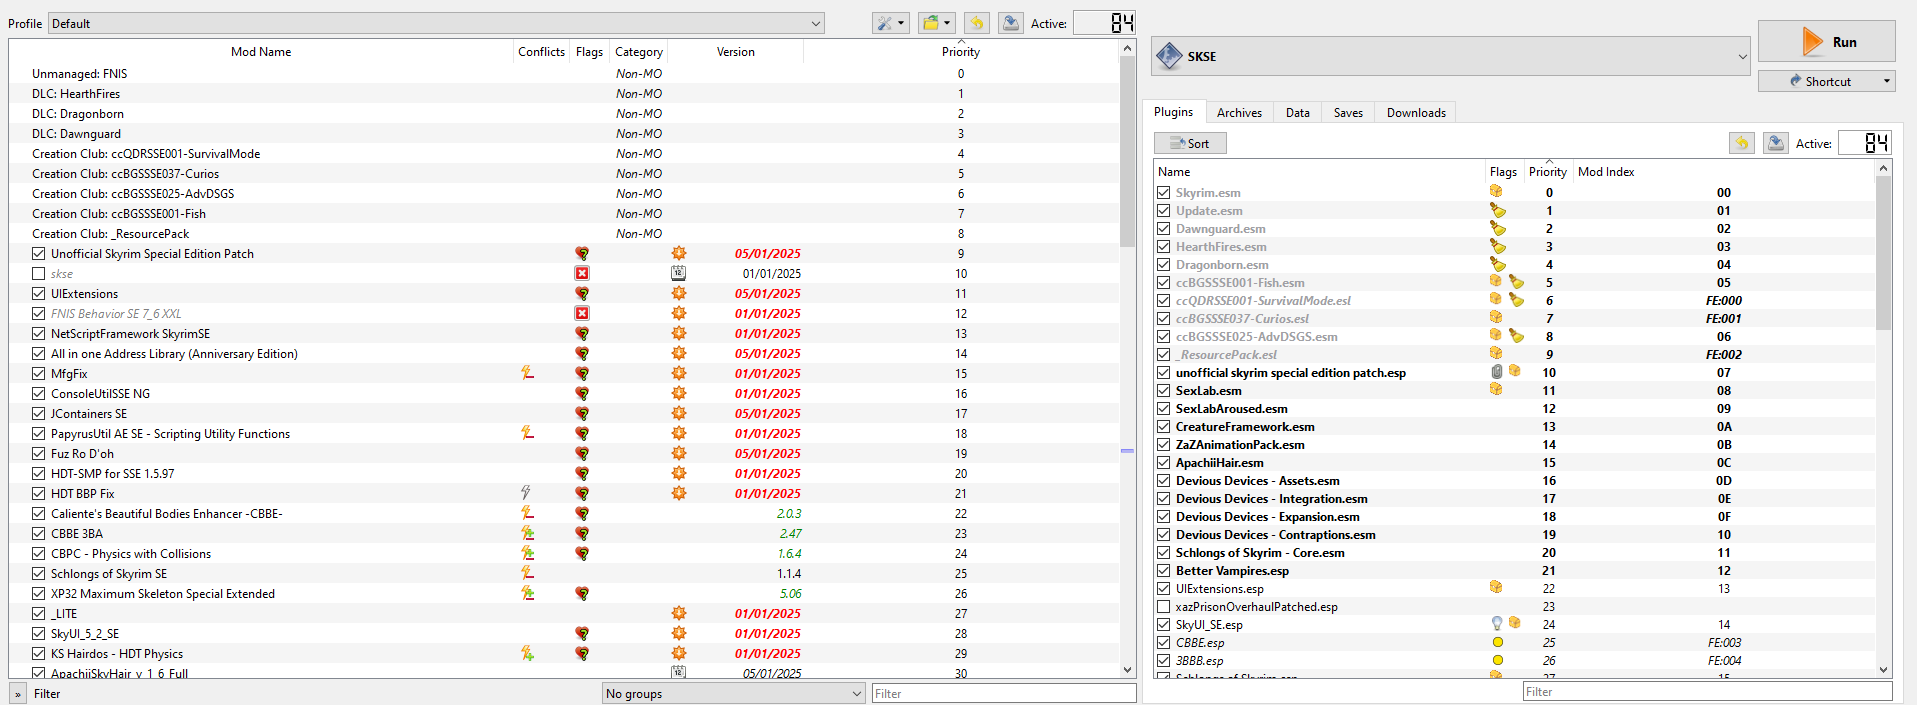
Task: Sort mod list by the Priority column header
Action: (x=960, y=52)
